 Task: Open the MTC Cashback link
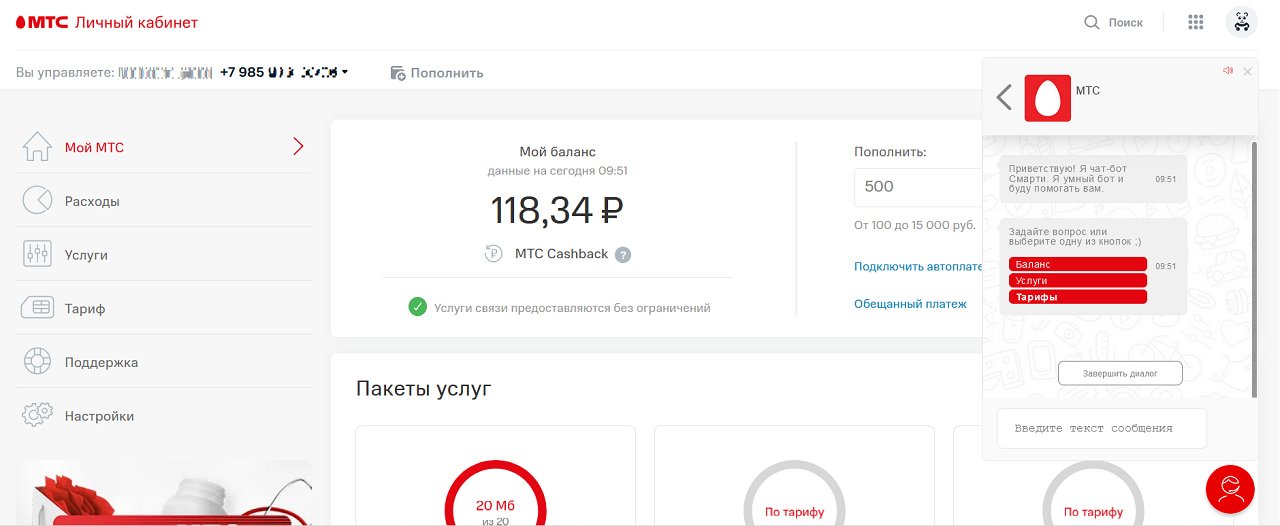click(561, 254)
